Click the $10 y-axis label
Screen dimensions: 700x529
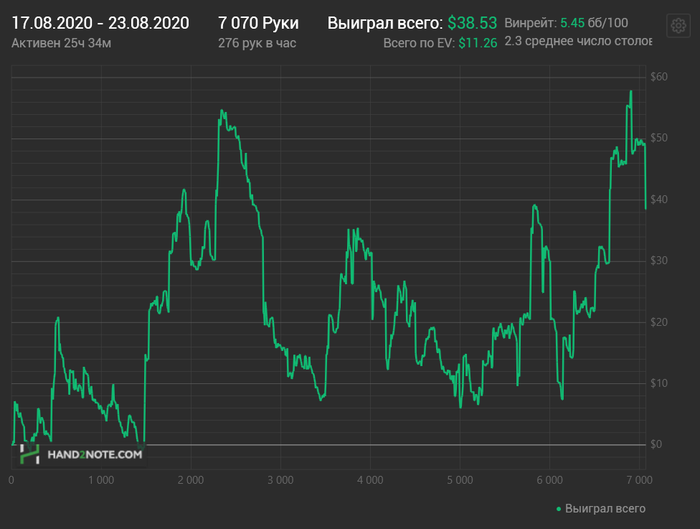[659, 383]
